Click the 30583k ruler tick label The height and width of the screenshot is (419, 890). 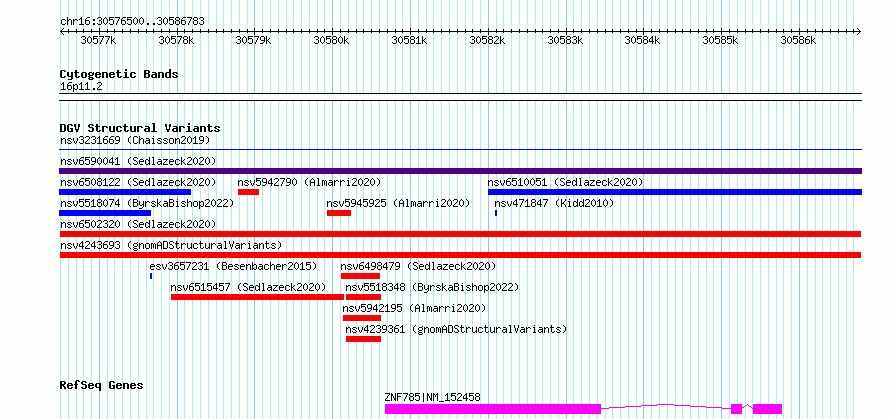[565, 40]
